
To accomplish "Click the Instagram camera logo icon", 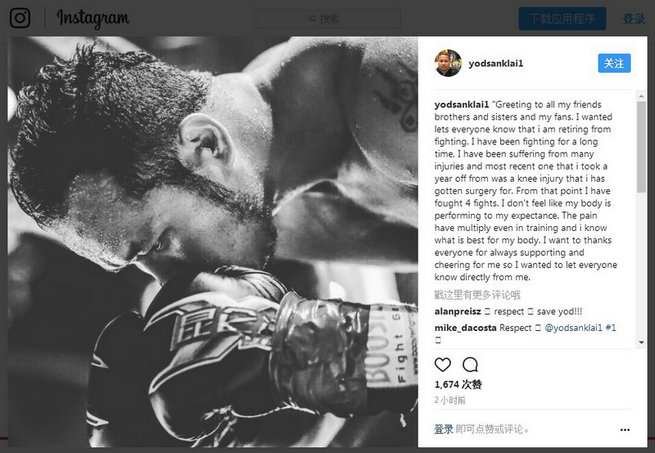I will tap(20, 18).
